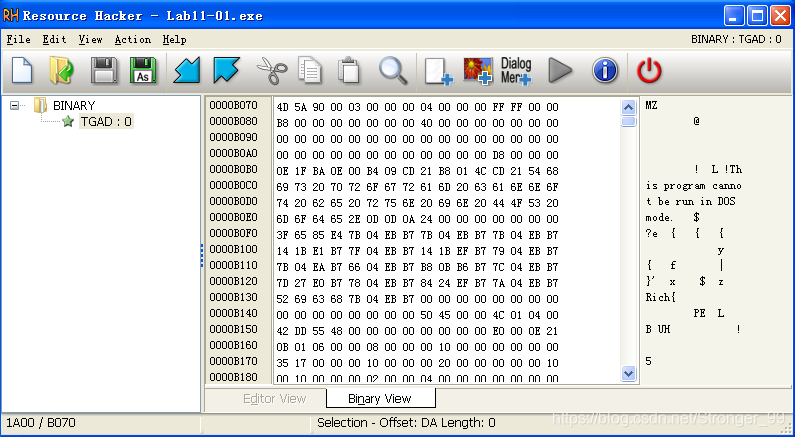Close the Resource Hacker window

780,15
